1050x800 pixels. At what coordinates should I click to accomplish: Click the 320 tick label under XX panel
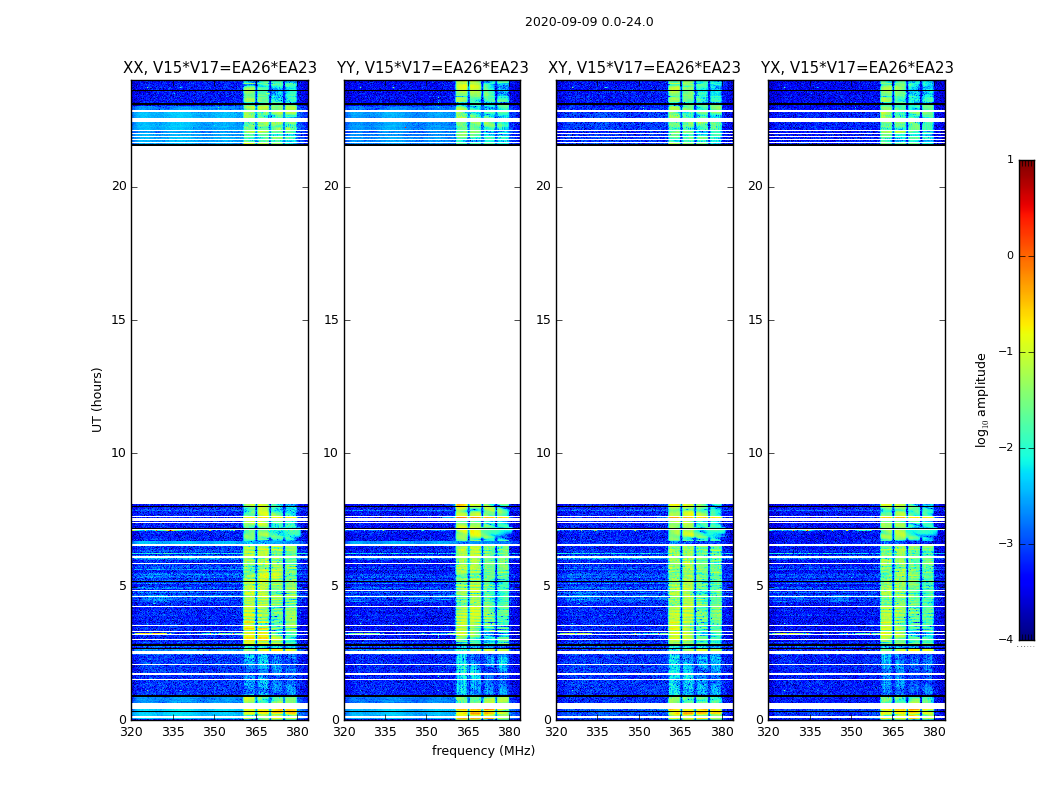(132, 732)
